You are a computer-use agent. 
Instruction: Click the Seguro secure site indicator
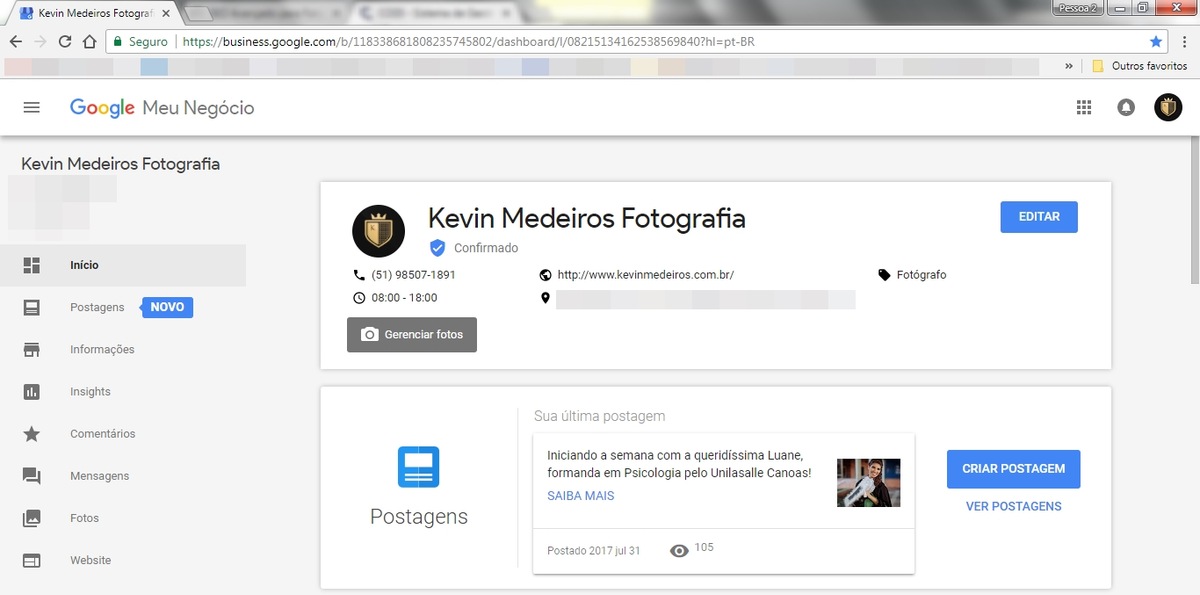pyautogui.click(x=140, y=42)
